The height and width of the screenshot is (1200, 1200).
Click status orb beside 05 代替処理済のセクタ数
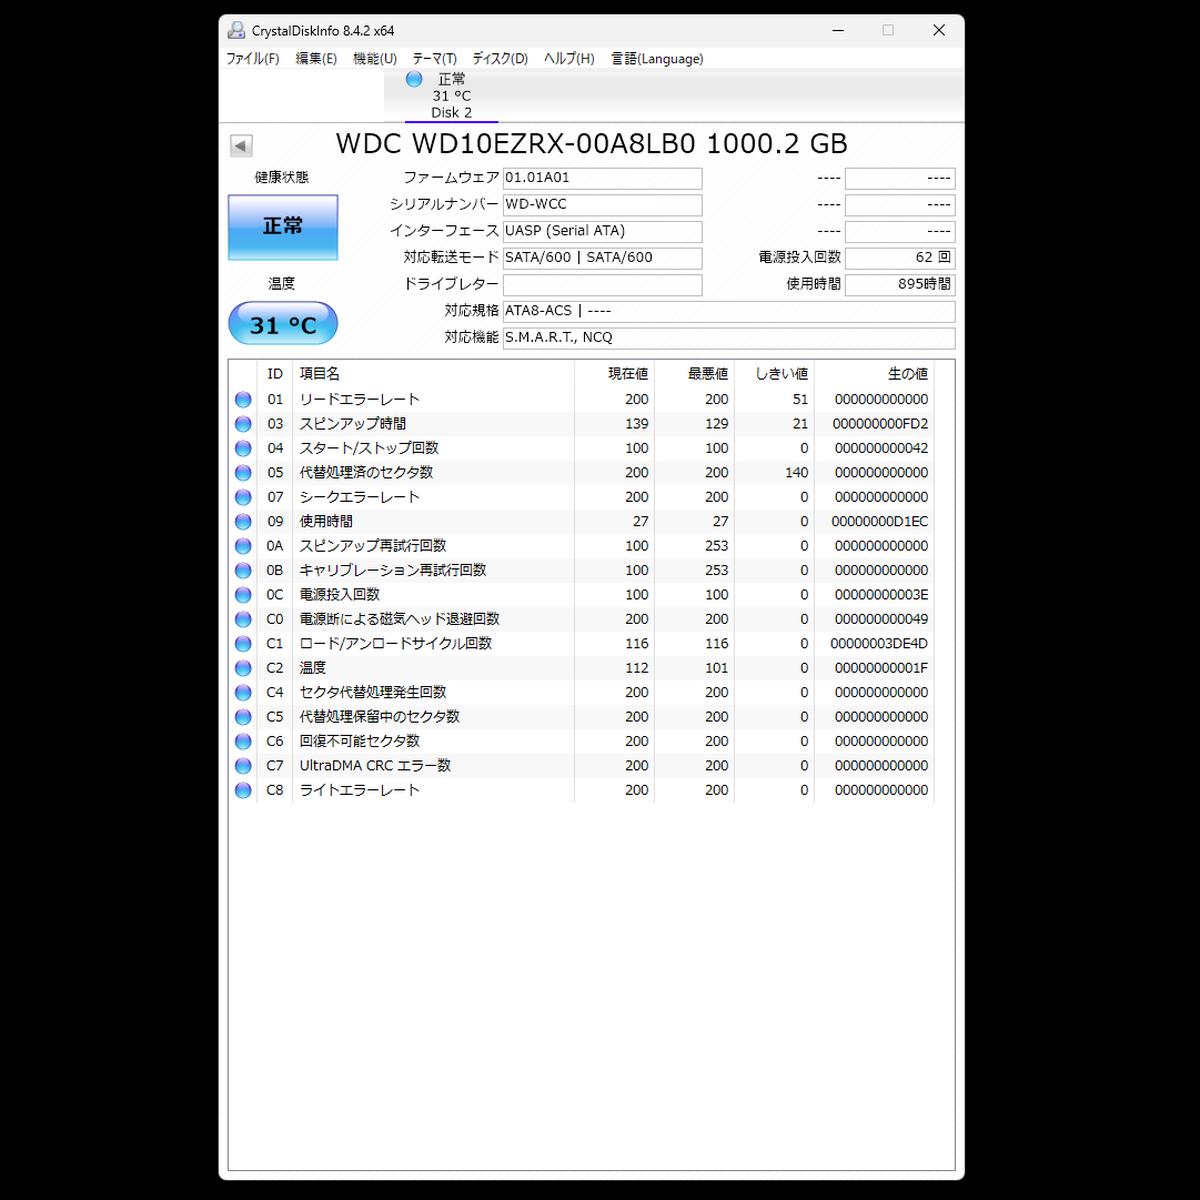pyautogui.click(x=243, y=473)
